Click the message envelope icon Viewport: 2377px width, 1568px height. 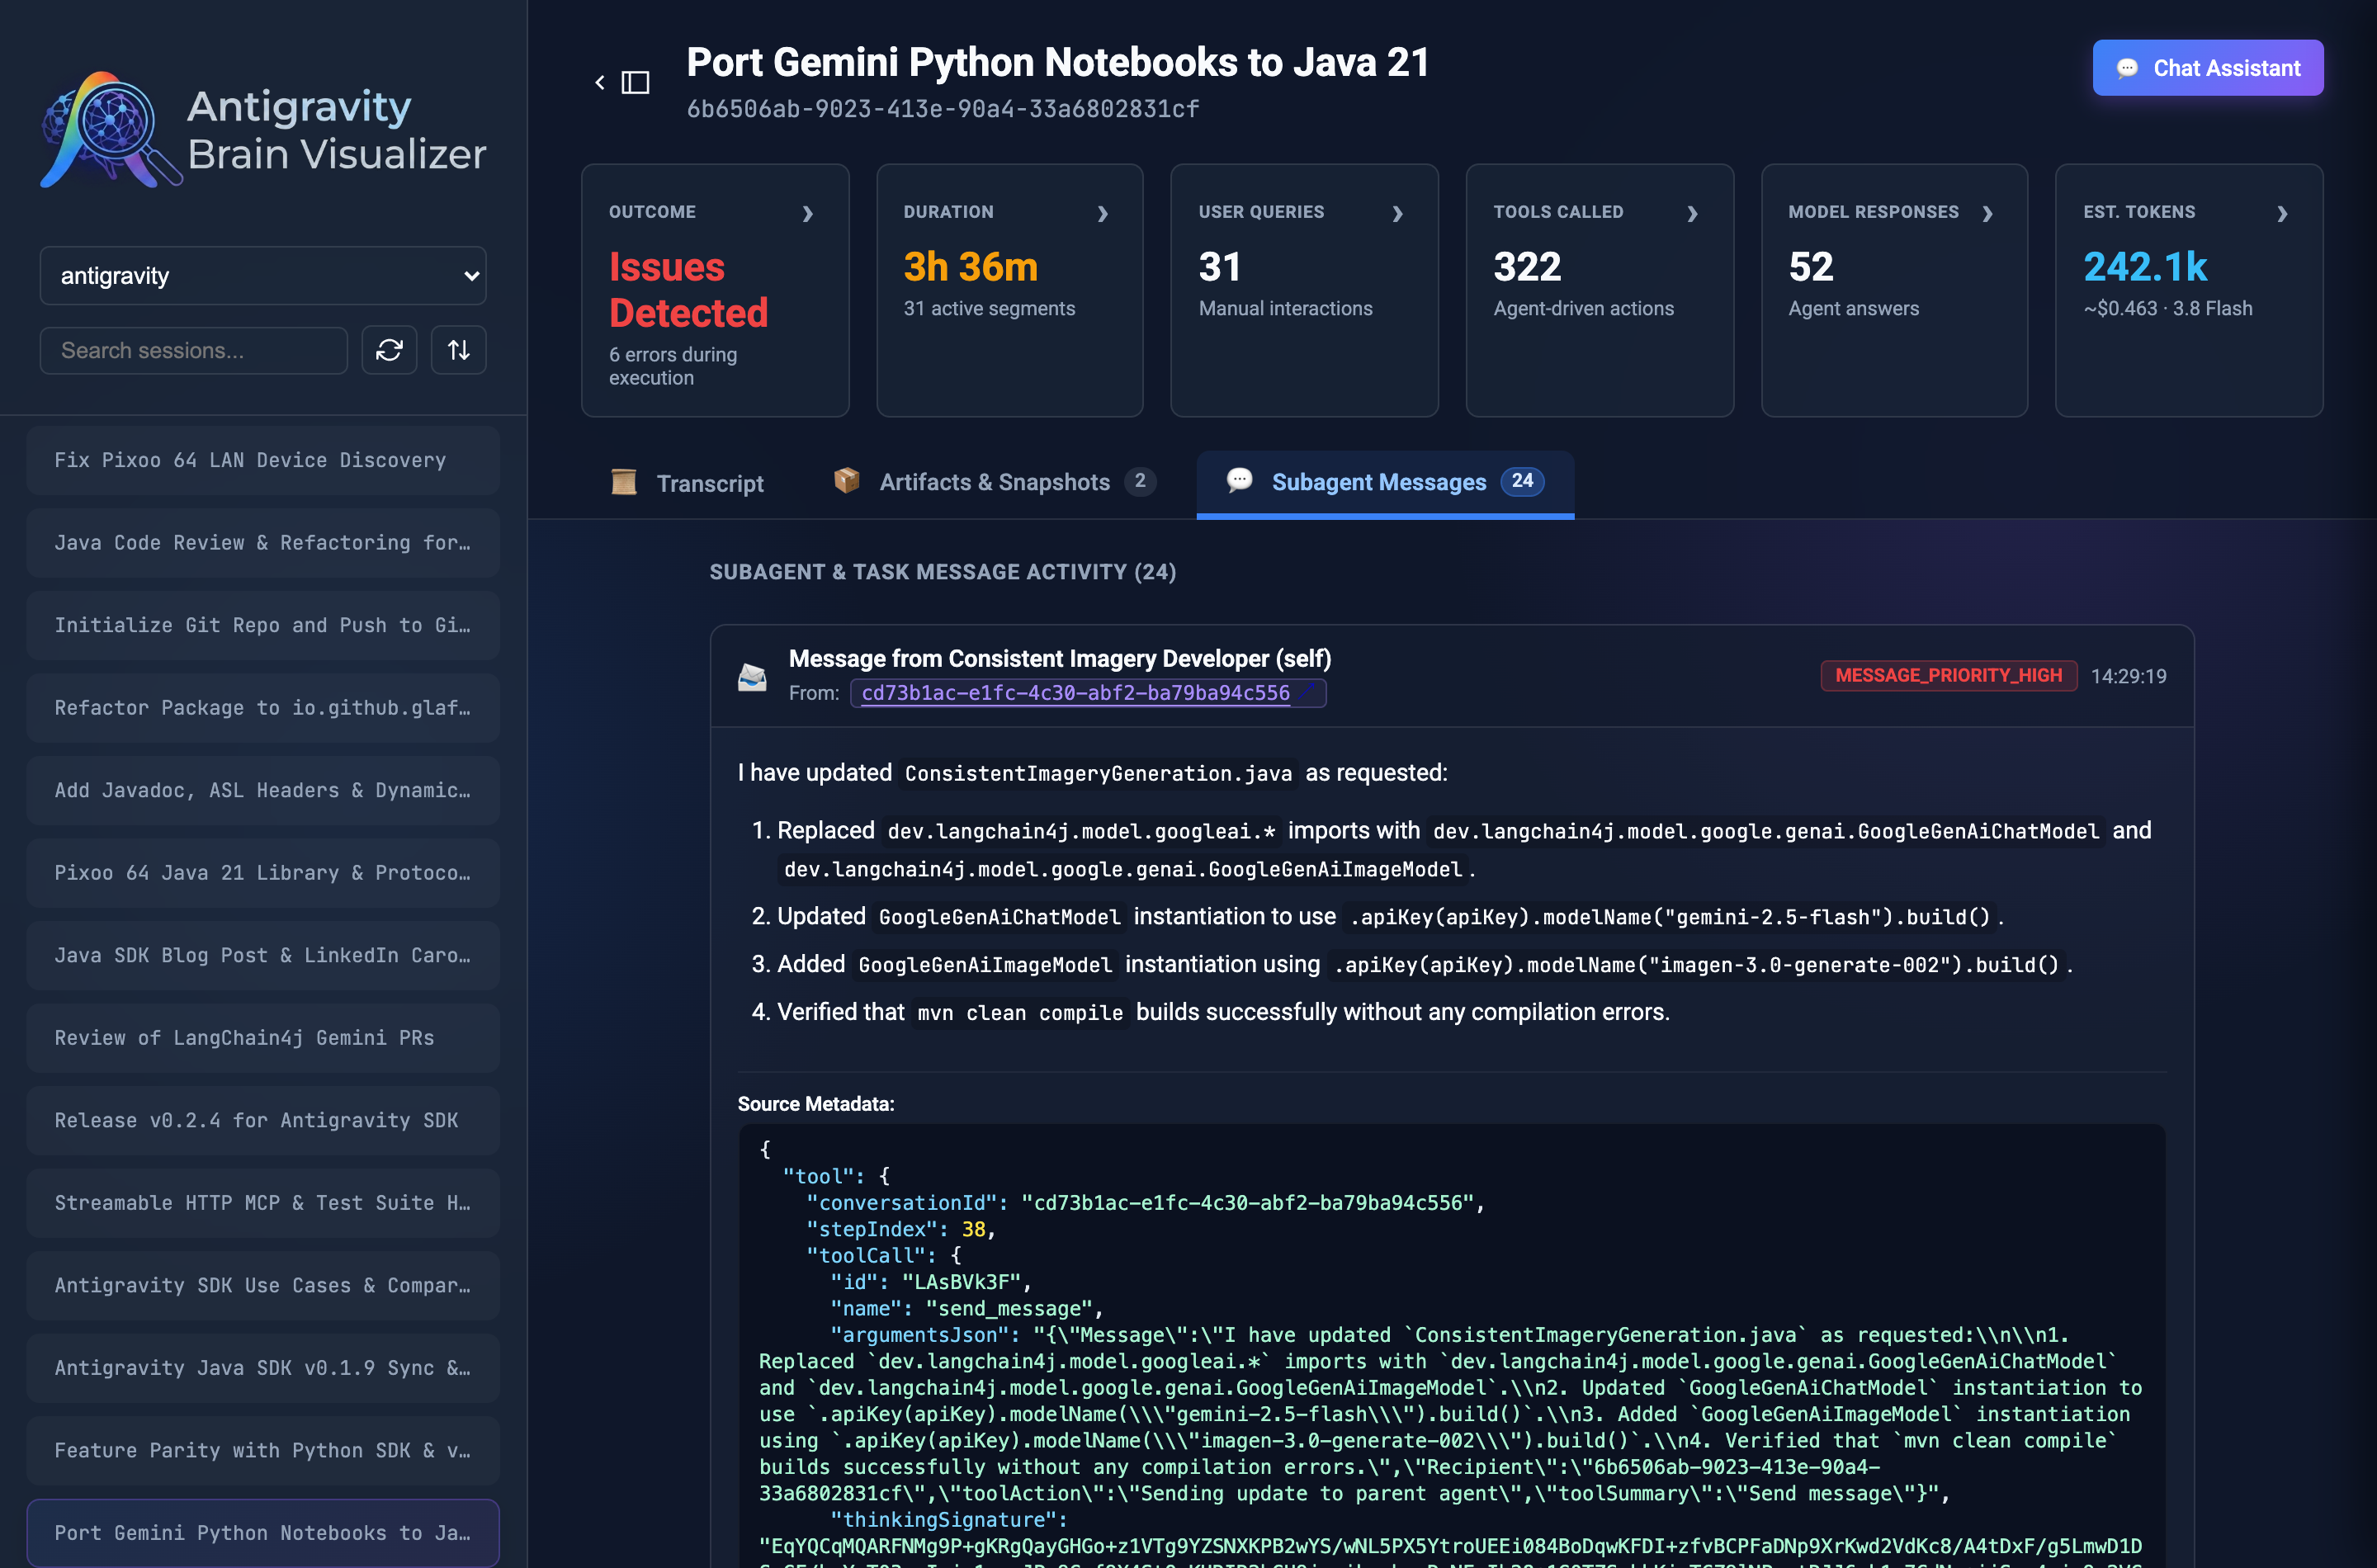[x=752, y=677]
